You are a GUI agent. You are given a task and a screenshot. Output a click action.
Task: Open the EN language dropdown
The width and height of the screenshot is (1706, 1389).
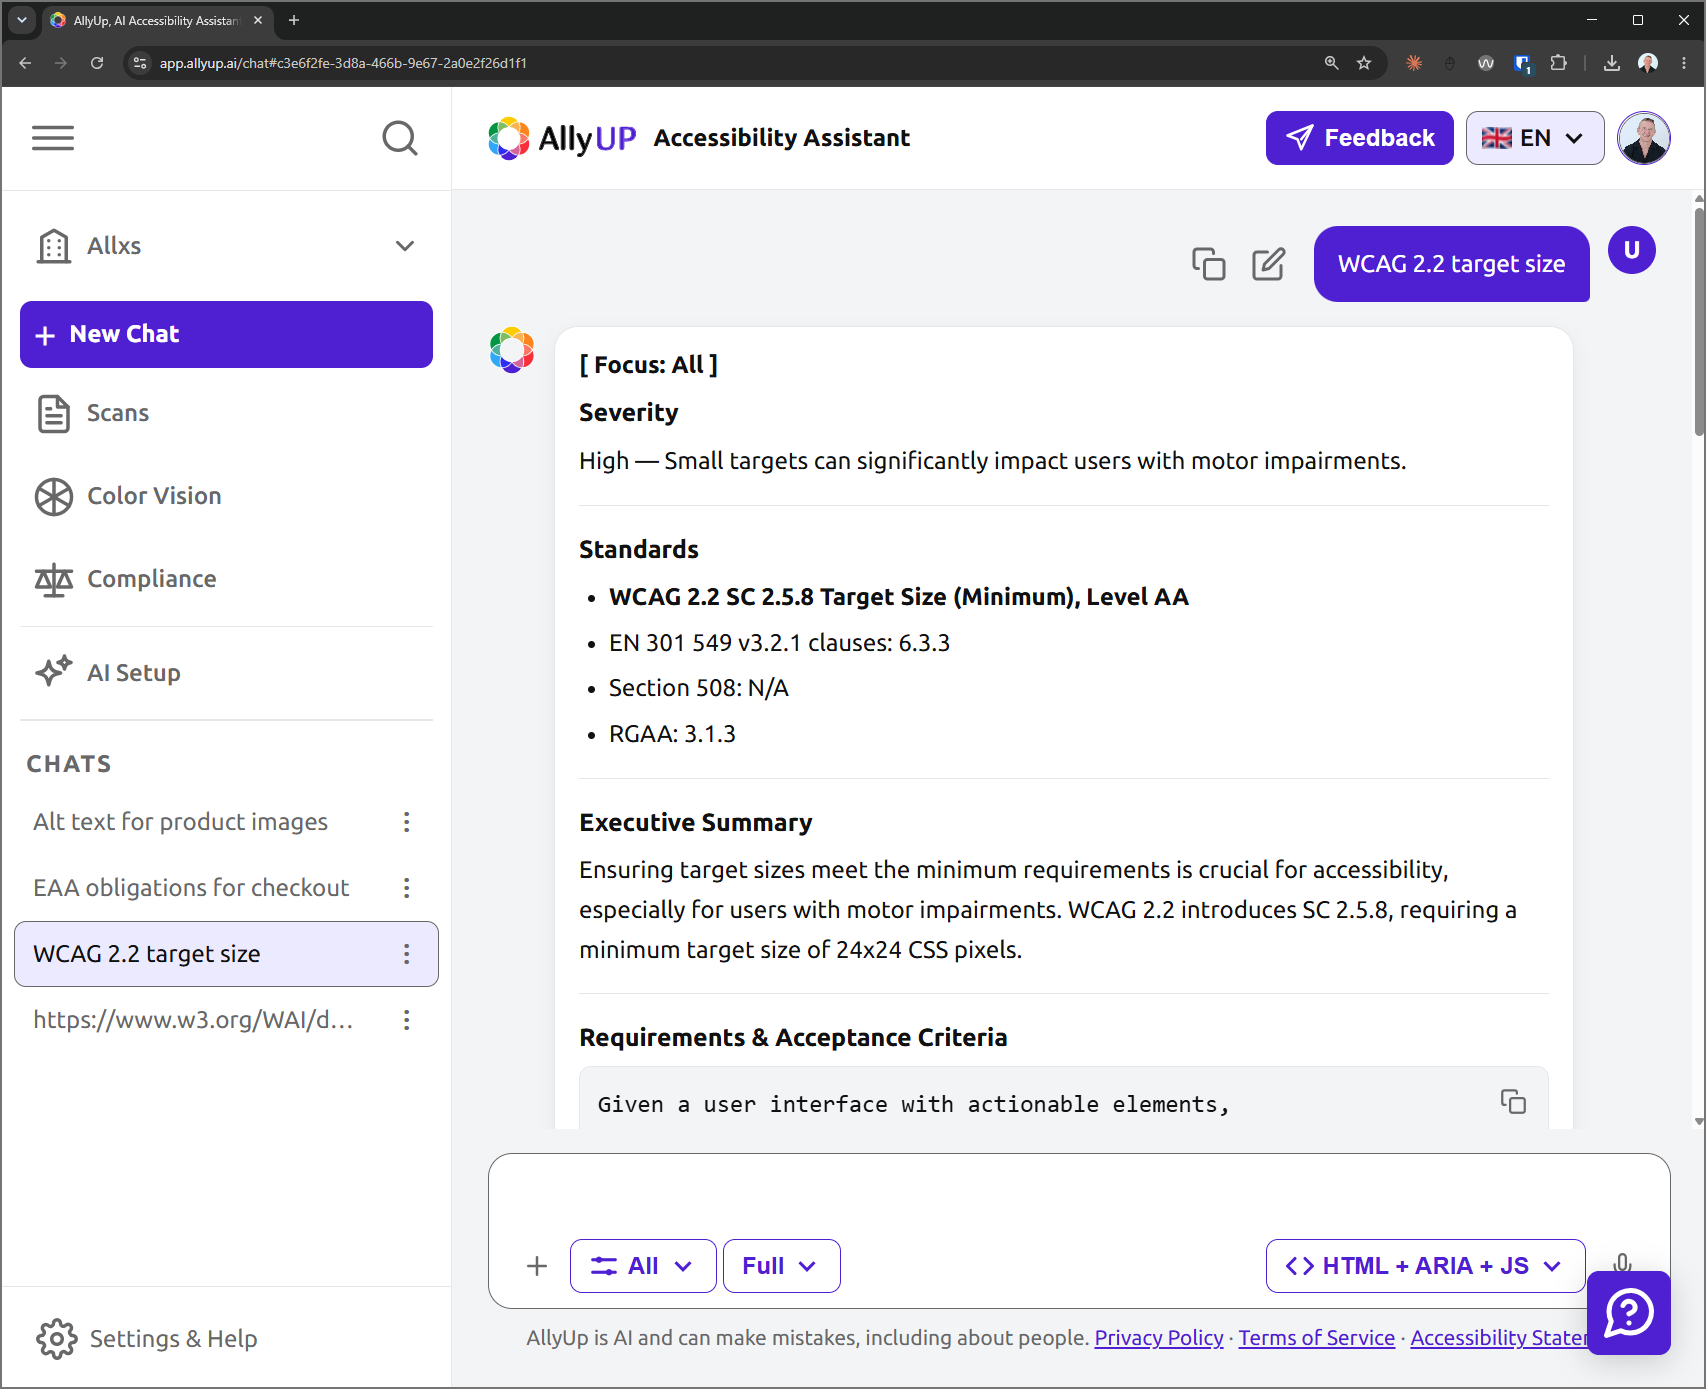(1535, 138)
